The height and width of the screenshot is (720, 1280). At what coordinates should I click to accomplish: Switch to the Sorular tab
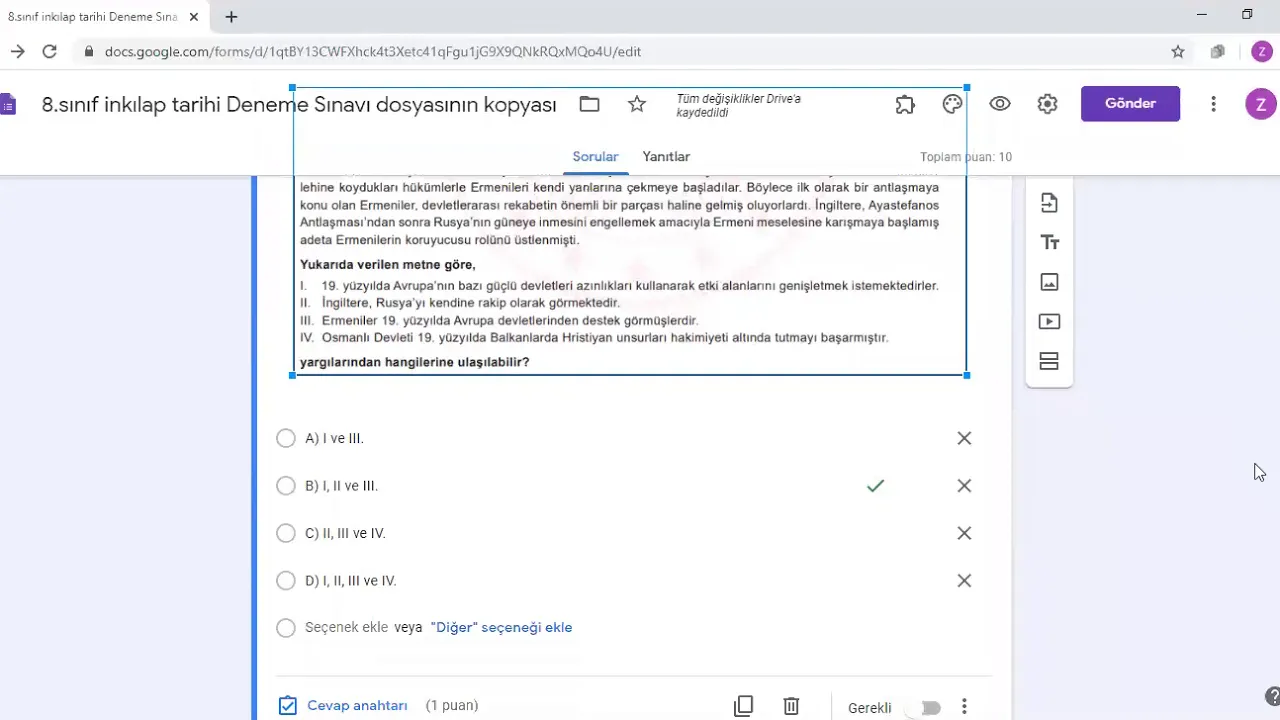(x=595, y=157)
